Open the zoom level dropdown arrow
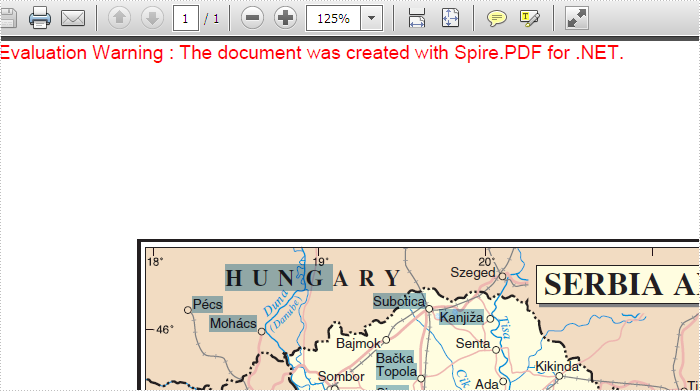The height and width of the screenshot is (391, 700). click(371, 19)
